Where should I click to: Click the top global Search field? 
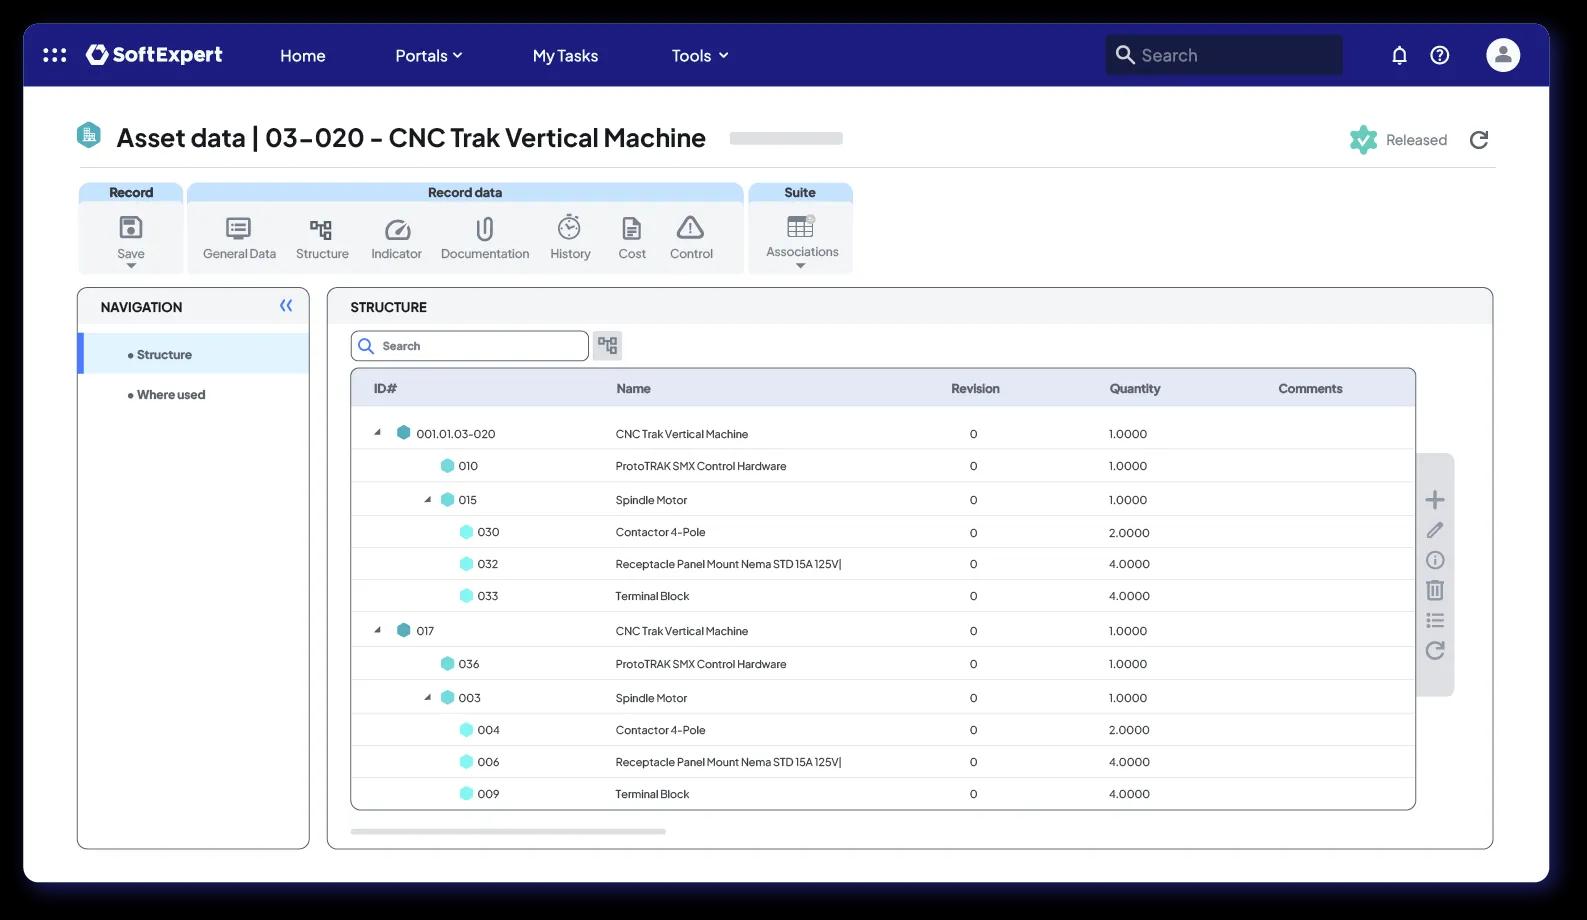coord(1224,55)
